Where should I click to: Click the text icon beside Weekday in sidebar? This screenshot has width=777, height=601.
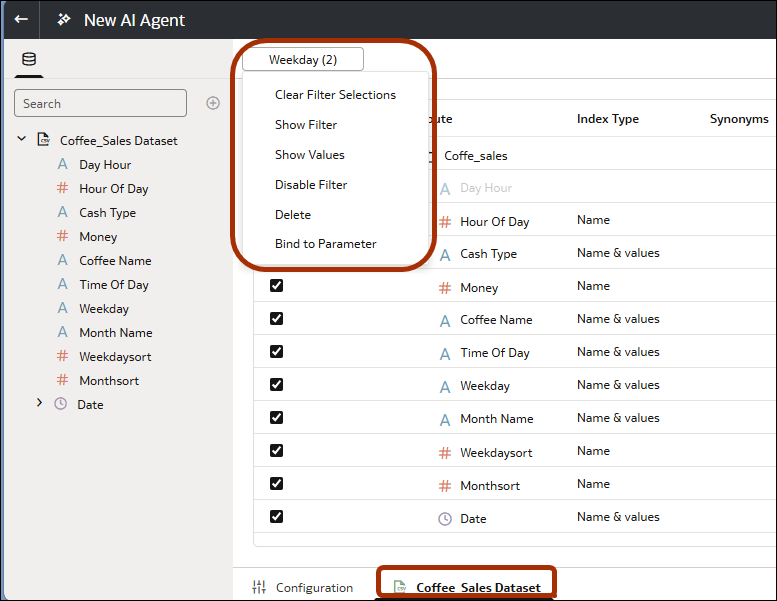tap(62, 308)
